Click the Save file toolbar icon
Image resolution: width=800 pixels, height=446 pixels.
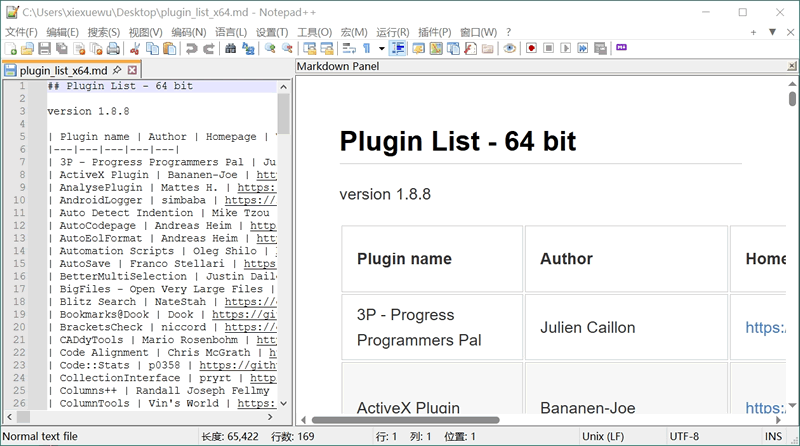pyautogui.click(x=45, y=48)
